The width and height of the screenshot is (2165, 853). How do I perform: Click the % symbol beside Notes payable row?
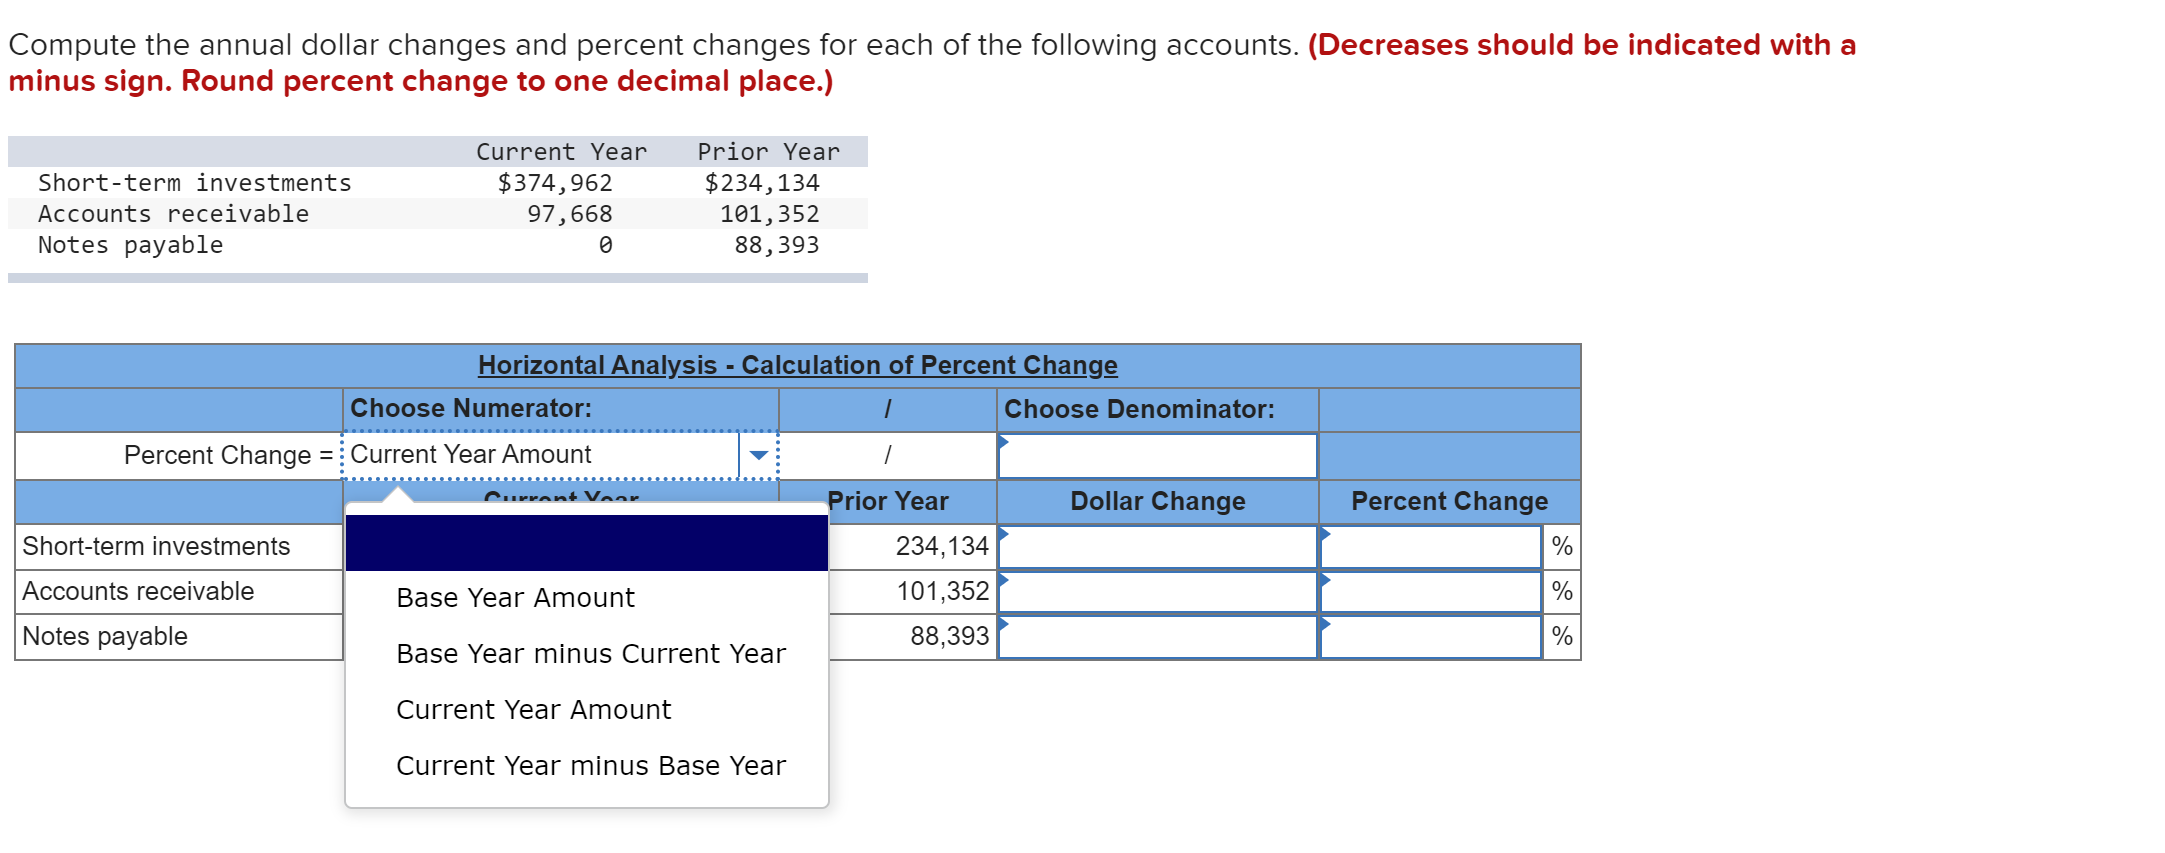tap(1562, 634)
